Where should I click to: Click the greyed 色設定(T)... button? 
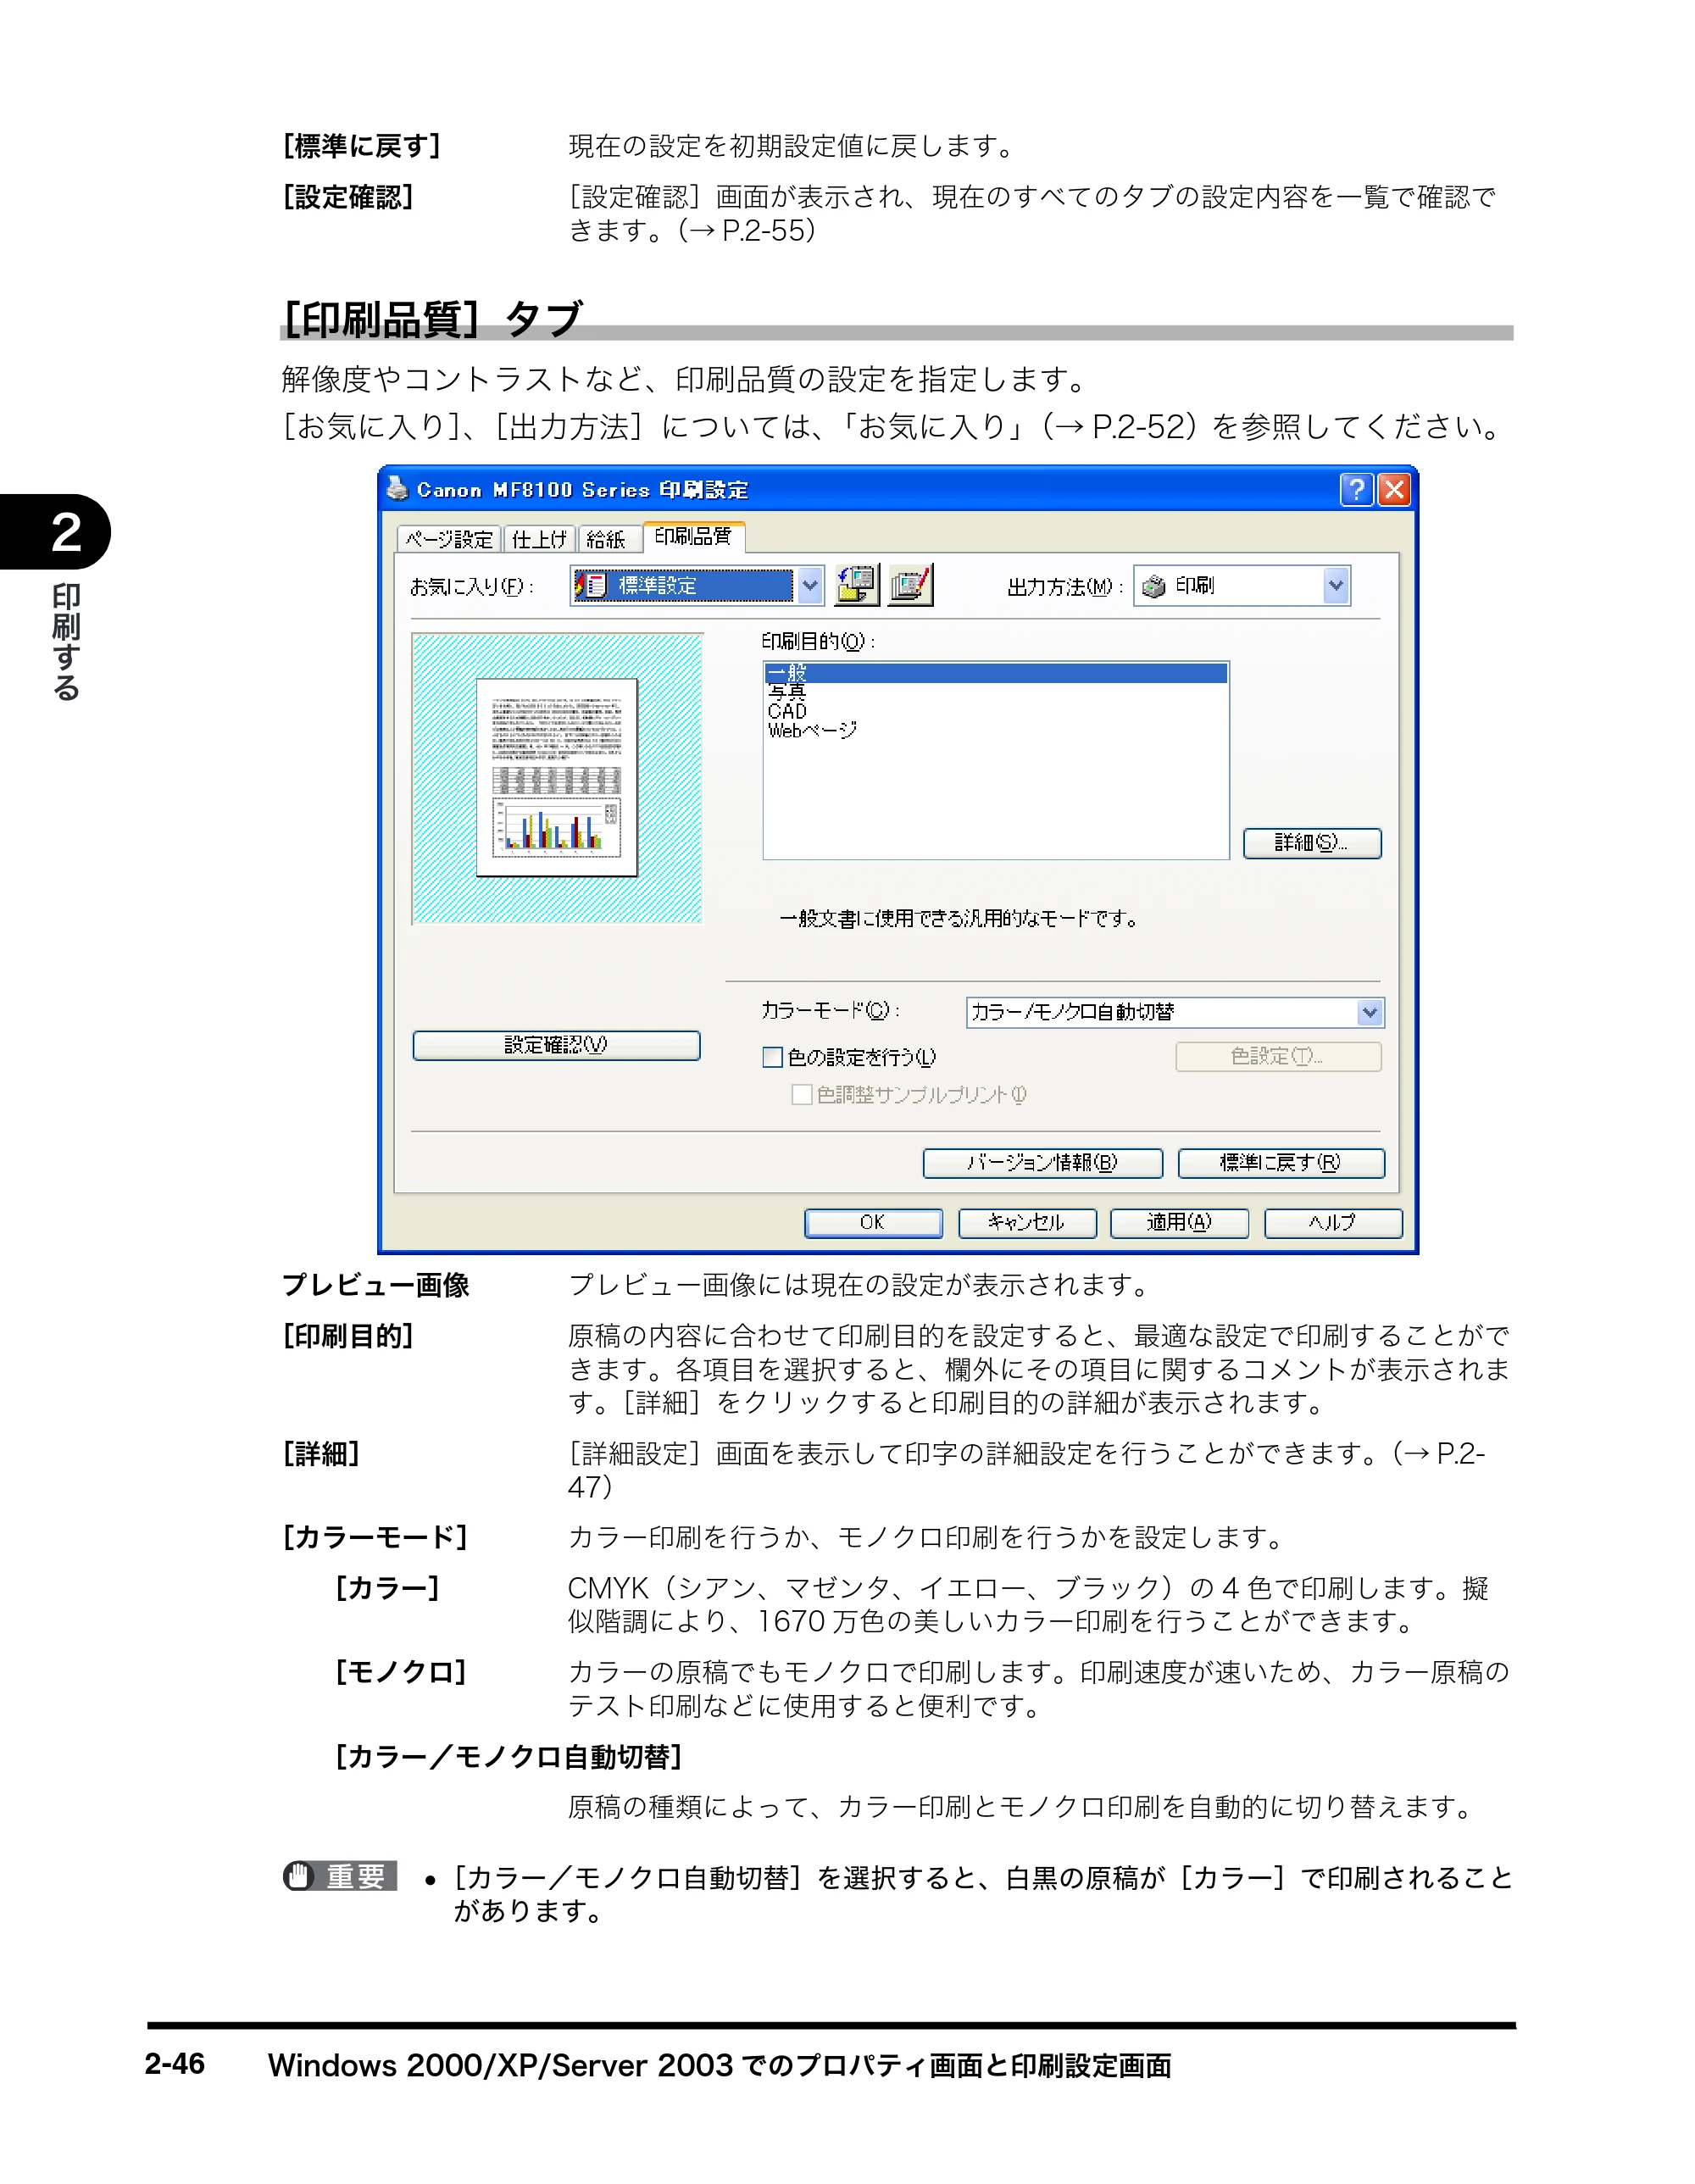click(x=1278, y=1056)
